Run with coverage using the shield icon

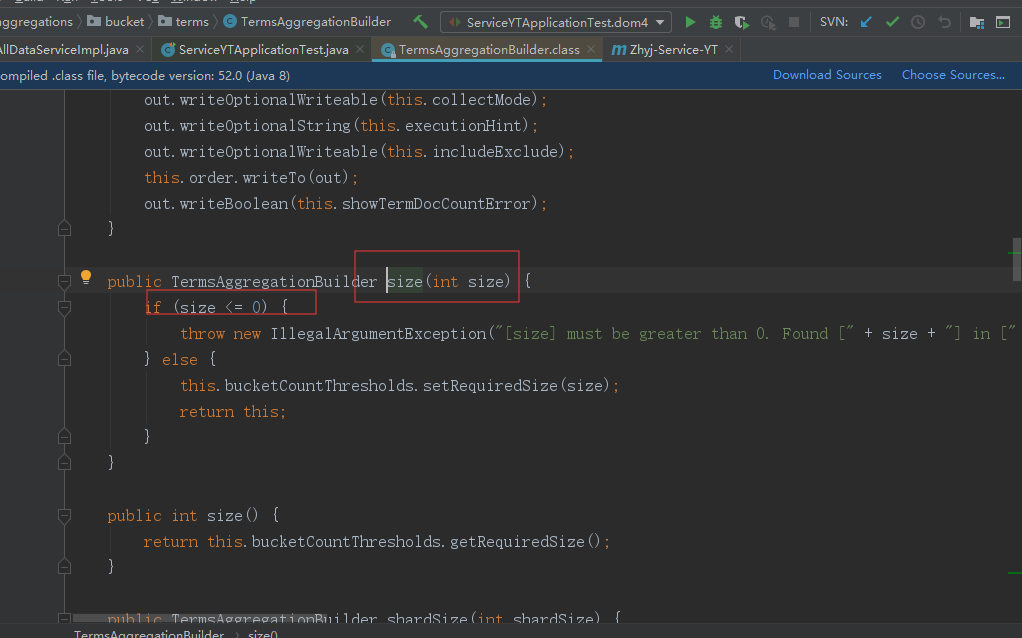click(742, 22)
